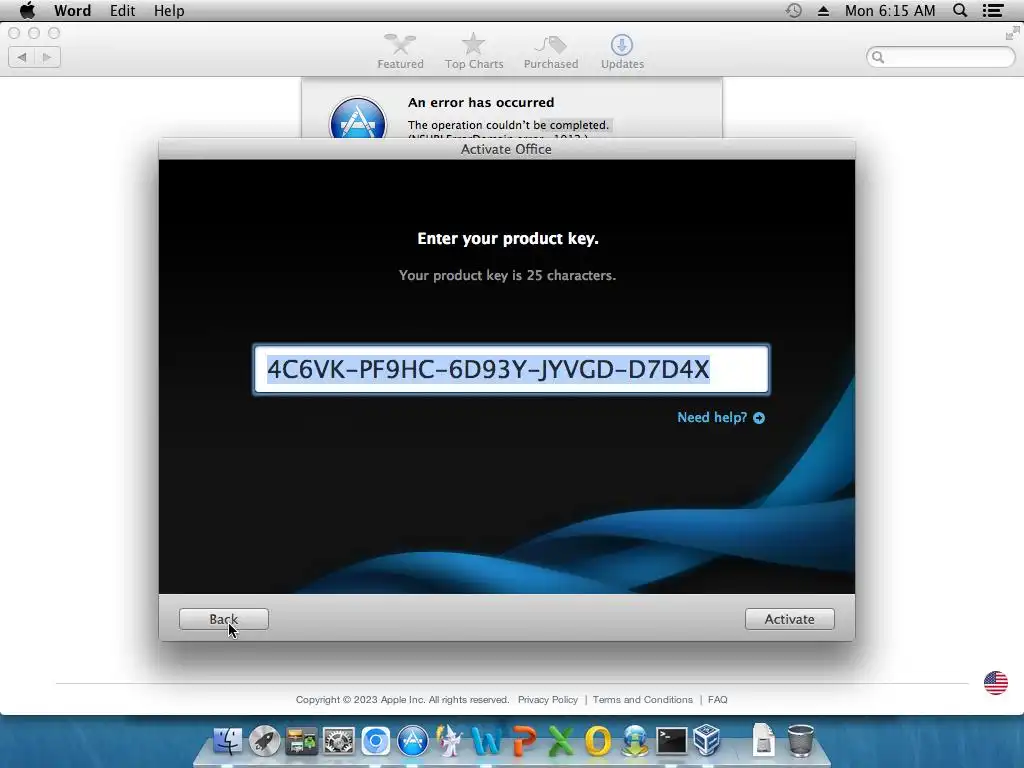
Task: Open the globe download icon in Dock
Action: 635,741
